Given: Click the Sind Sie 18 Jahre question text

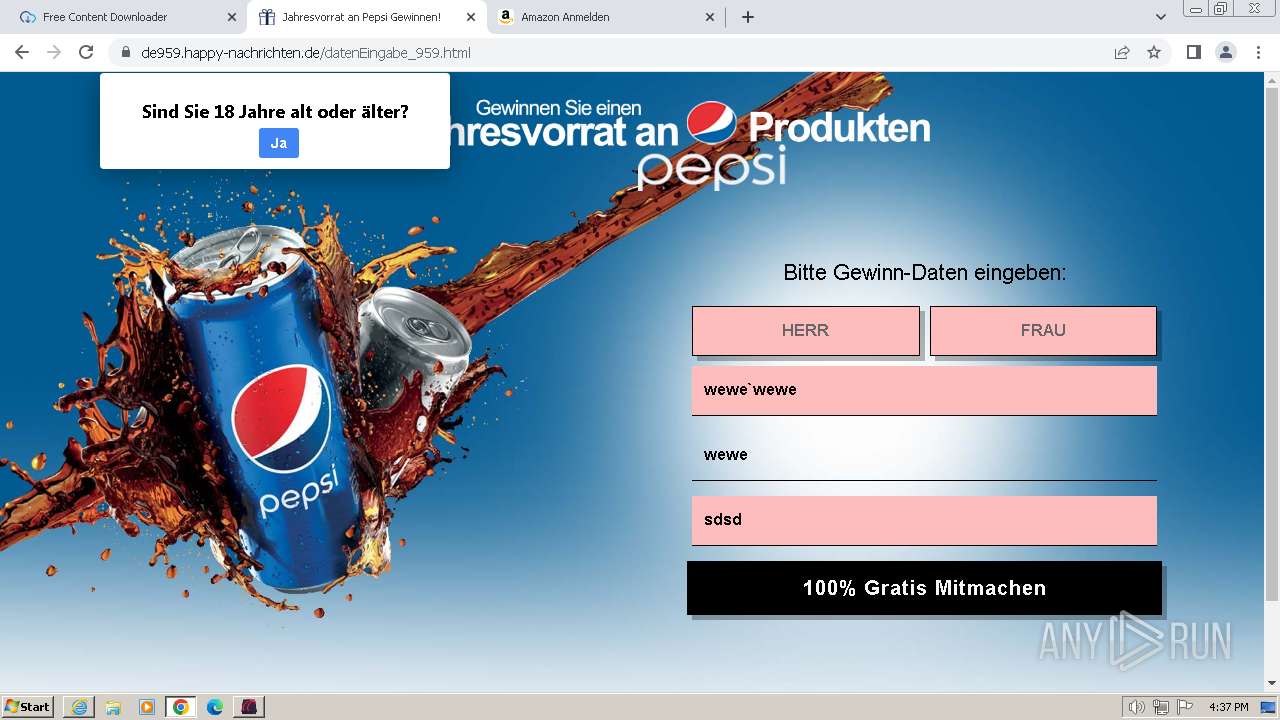Looking at the screenshot, I should click(x=275, y=111).
